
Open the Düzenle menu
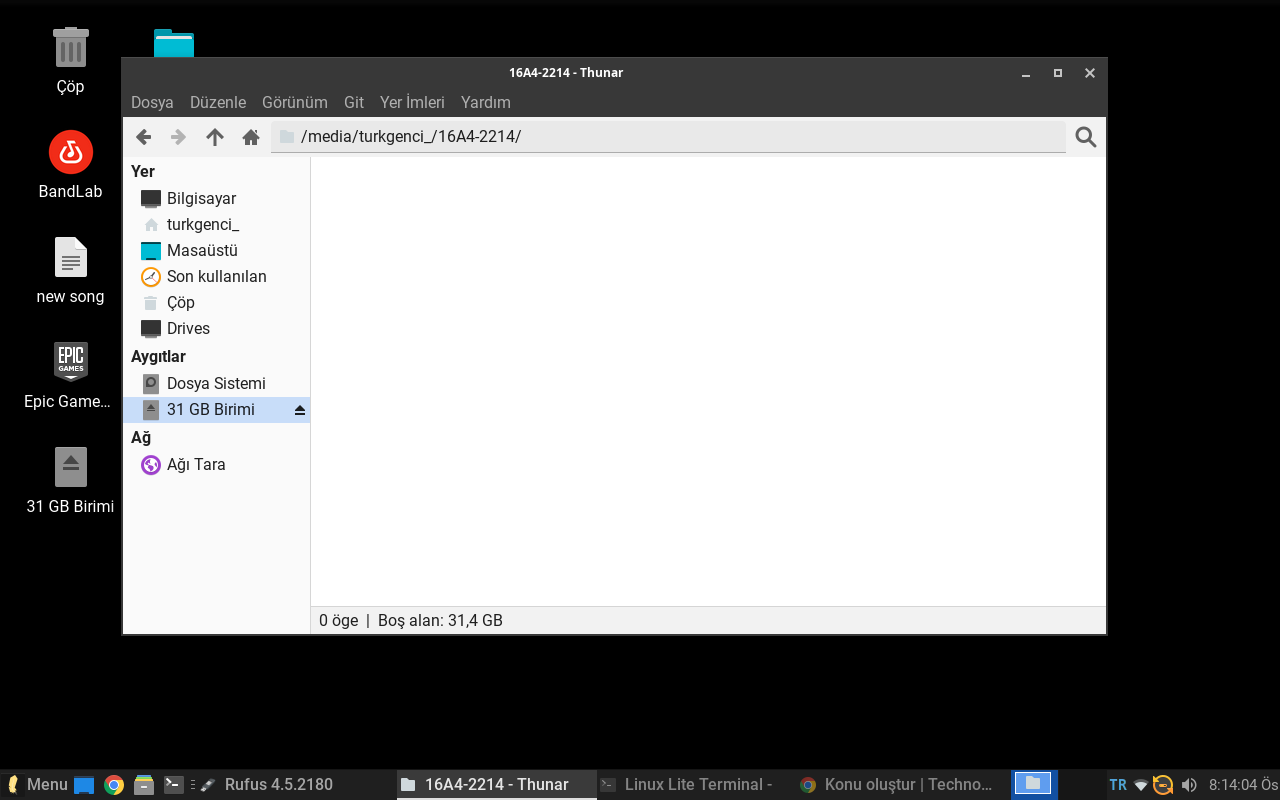click(x=218, y=102)
